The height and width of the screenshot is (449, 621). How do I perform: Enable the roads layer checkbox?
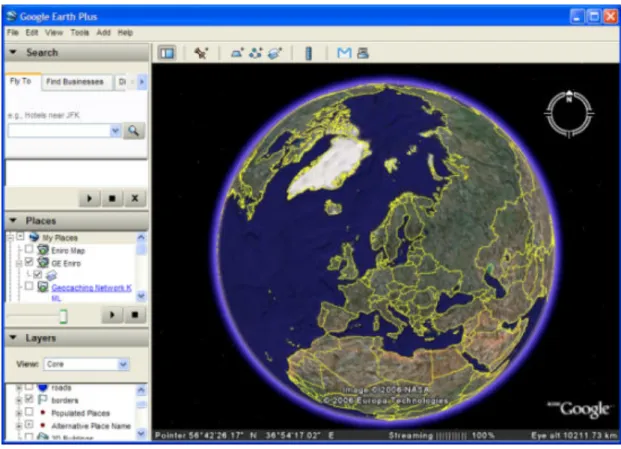tap(29, 386)
